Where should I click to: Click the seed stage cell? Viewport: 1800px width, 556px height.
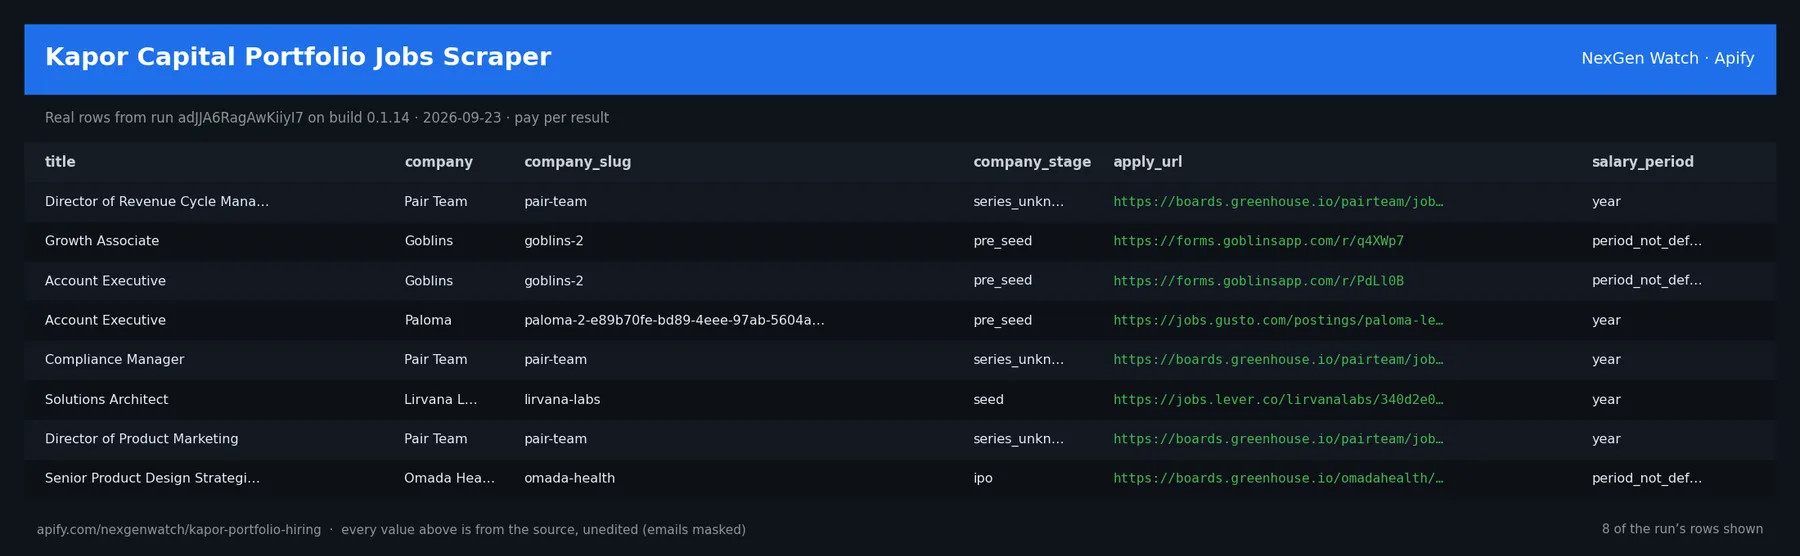pyautogui.click(x=988, y=399)
